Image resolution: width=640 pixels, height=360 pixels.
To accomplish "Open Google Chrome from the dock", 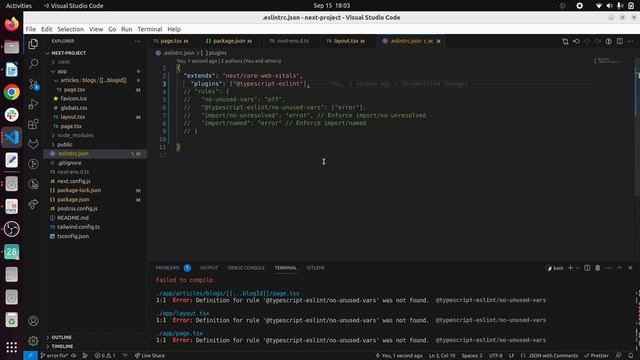I will click(11, 92).
